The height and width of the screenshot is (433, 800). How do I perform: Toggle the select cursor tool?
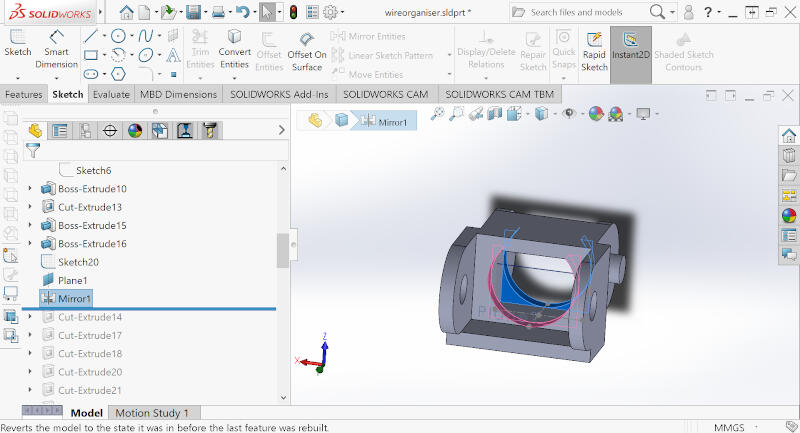(x=267, y=12)
